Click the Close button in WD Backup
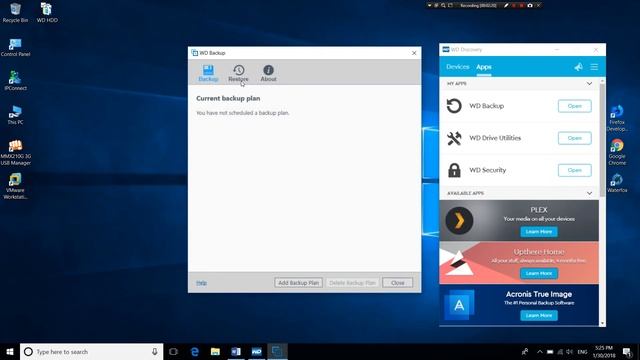 pos(398,282)
